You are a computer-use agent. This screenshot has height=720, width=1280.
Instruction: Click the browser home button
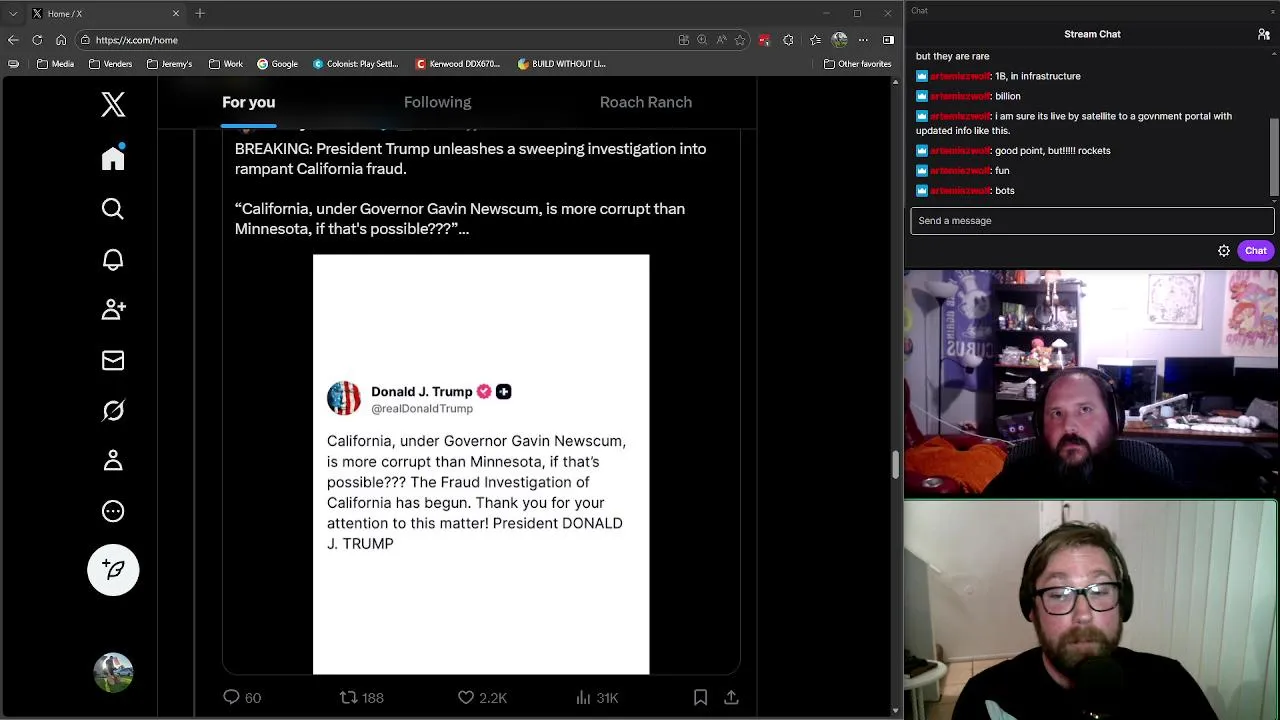click(x=61, y=40)
